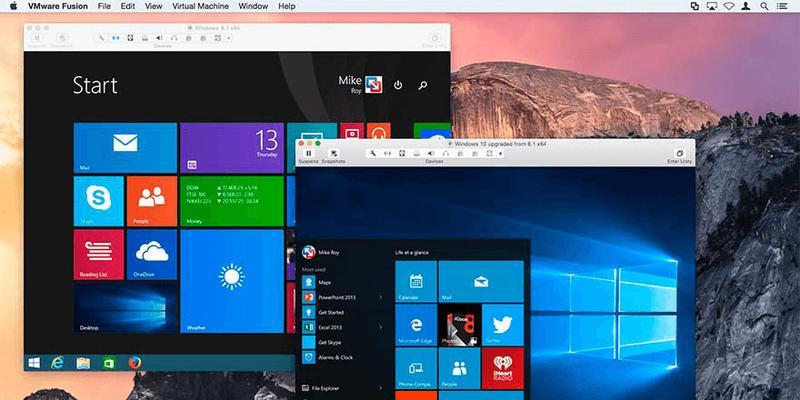Open Desktop tile in Windows 8.1
The width and height of the screenshot is (800, 400).
pos(125,308)
